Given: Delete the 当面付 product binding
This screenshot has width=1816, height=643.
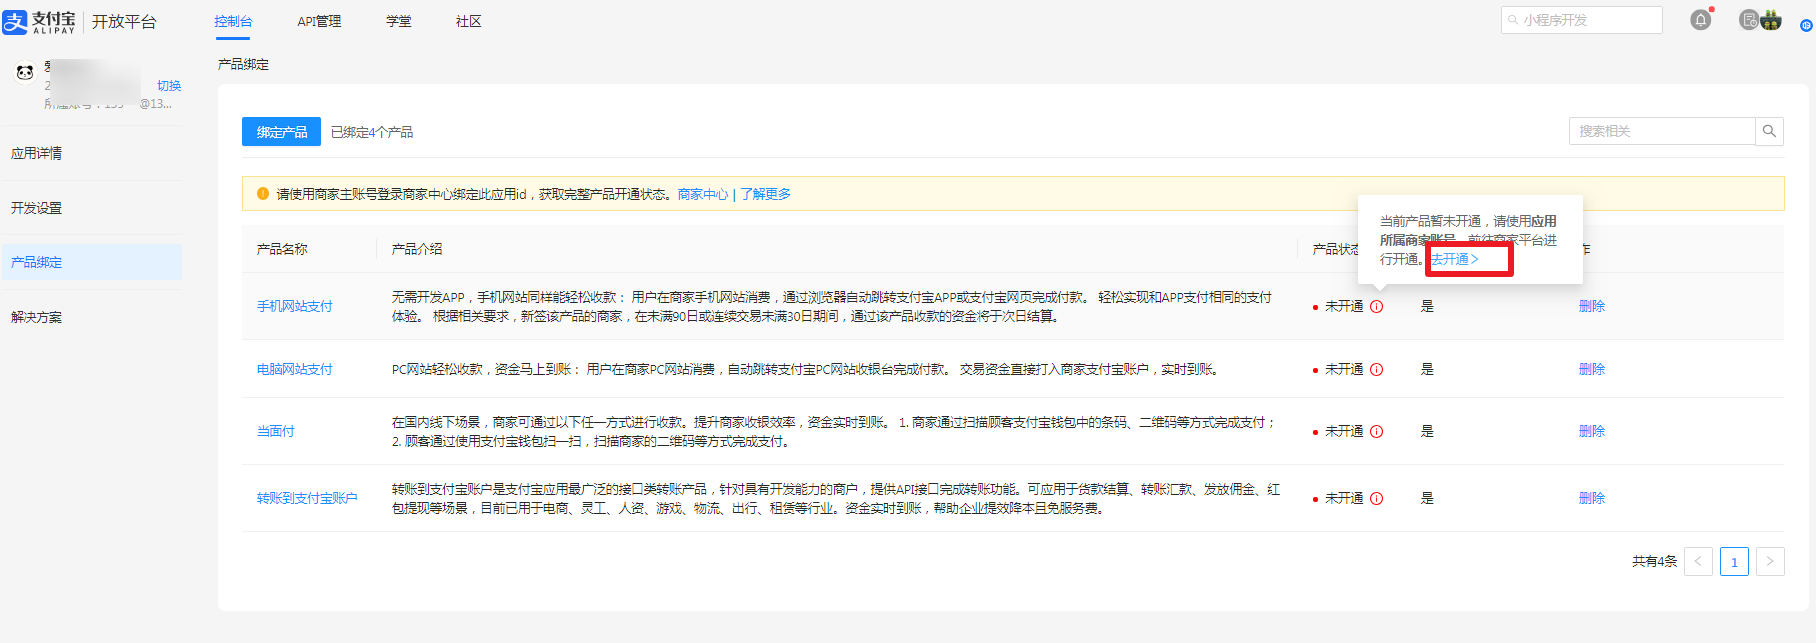Looking at the screenshot, I should (1592, 431).
